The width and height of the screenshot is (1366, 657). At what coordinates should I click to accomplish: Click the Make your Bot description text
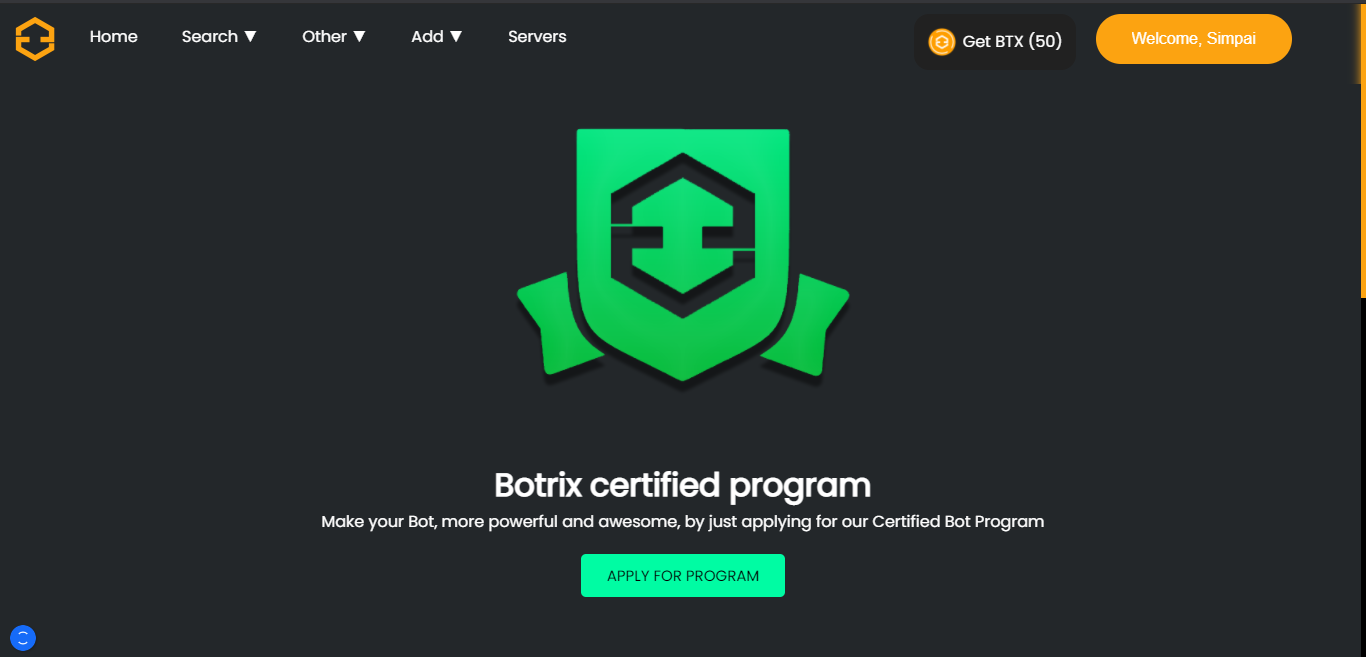(683, 522)
